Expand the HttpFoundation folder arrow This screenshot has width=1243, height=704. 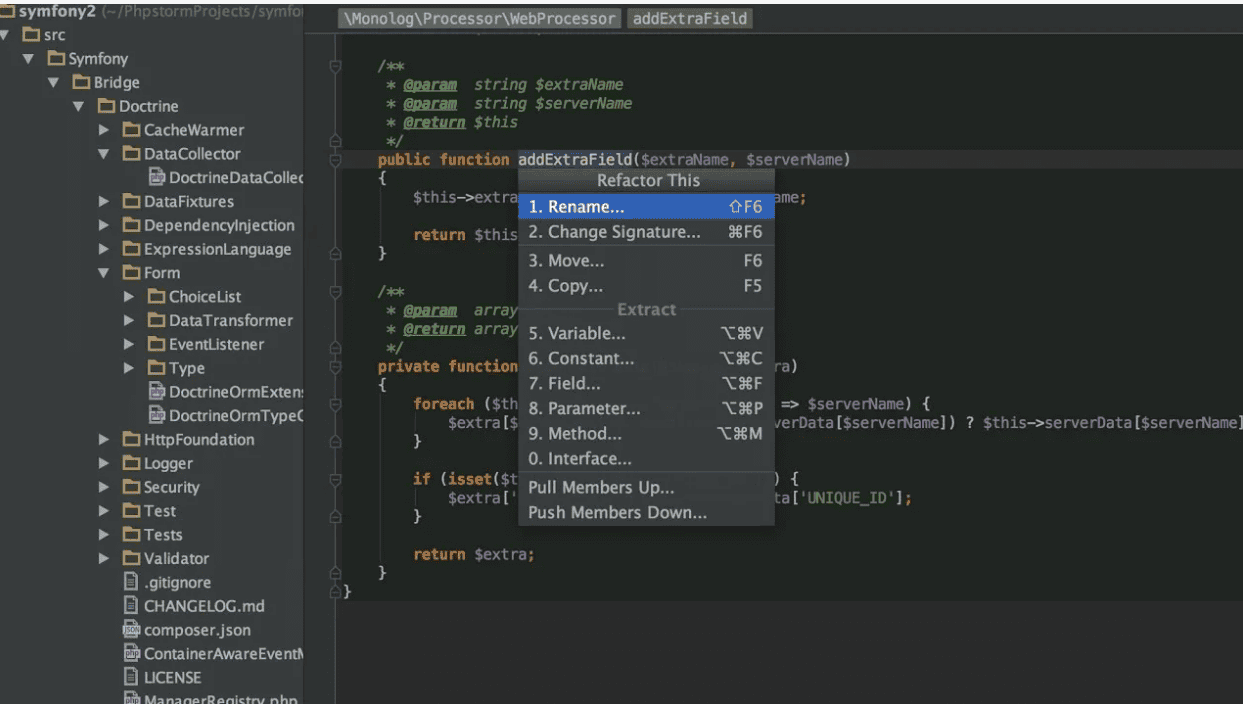104,440
